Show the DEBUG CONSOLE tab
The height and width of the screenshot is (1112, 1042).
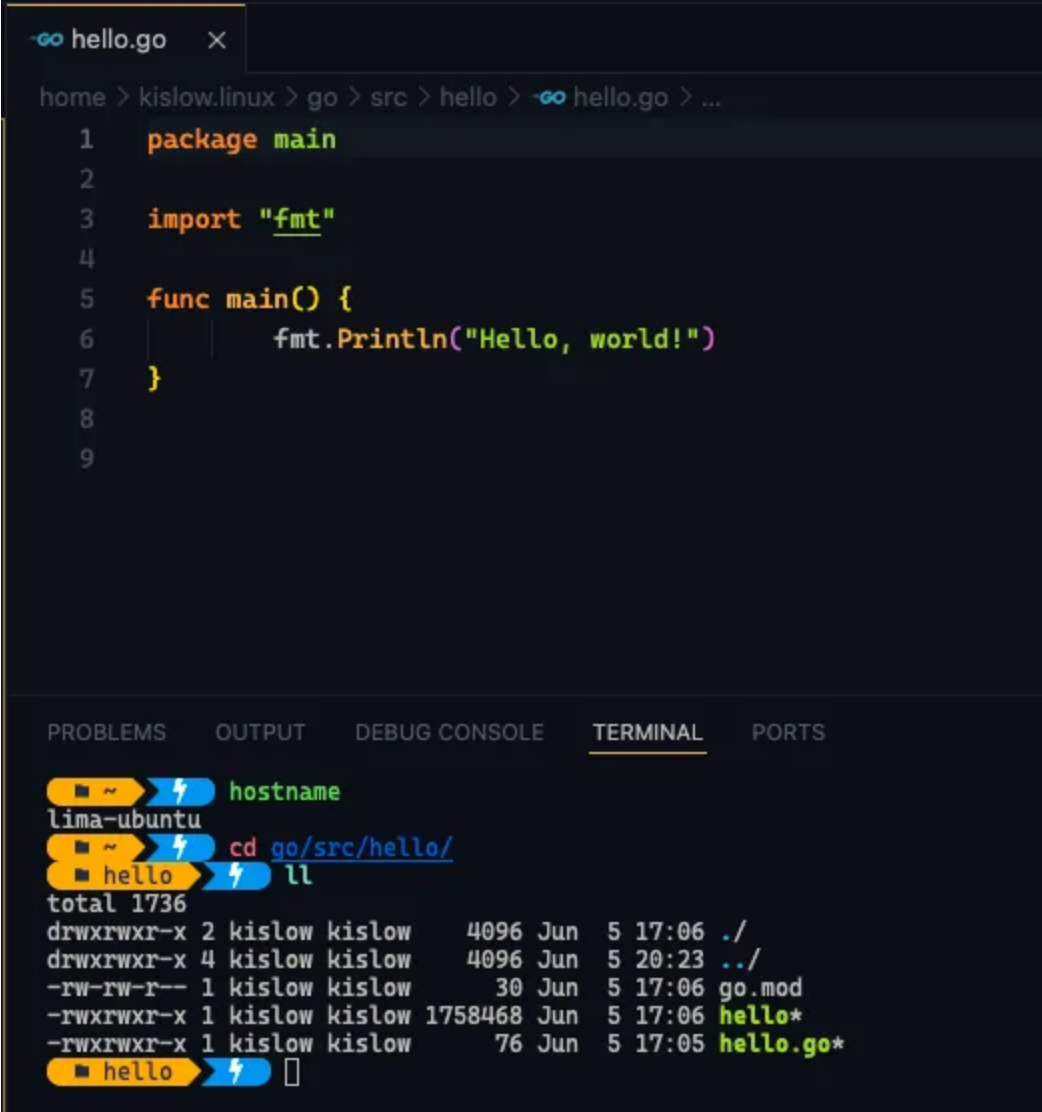tap(449, 732)
